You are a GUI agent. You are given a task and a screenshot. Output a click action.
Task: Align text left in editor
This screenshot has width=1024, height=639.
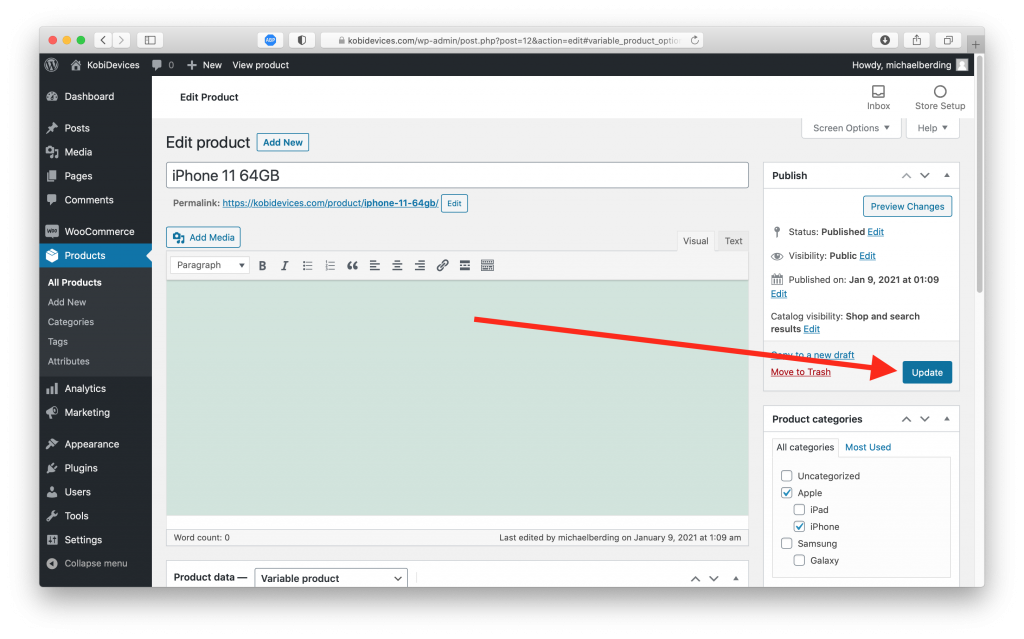coord(375,265)
